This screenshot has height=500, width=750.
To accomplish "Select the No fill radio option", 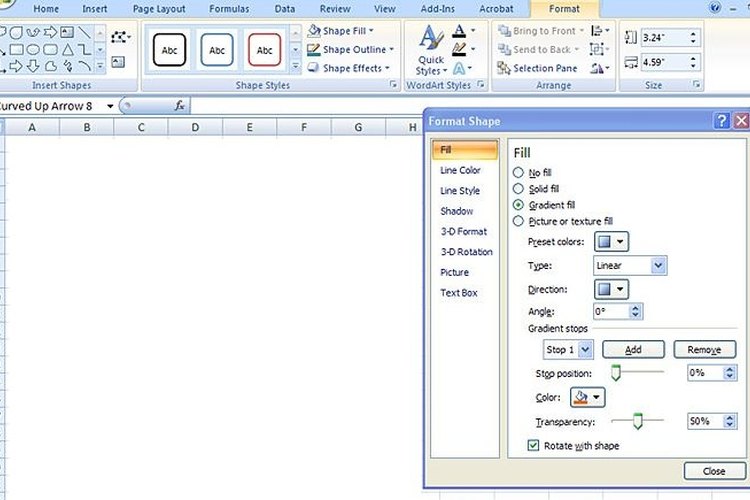I will (518, 172).
